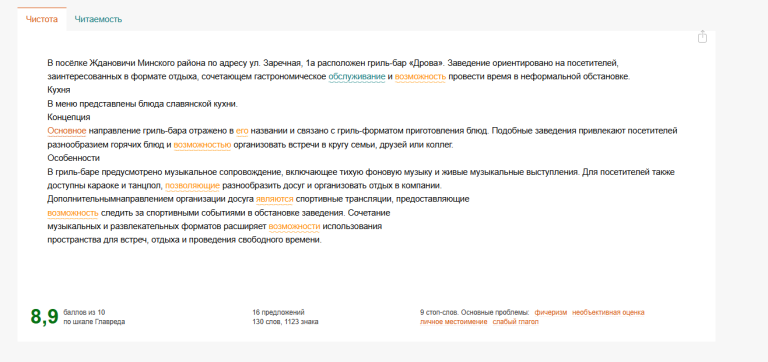Click highlighted «возможность» before «следить»

(73, 213)
